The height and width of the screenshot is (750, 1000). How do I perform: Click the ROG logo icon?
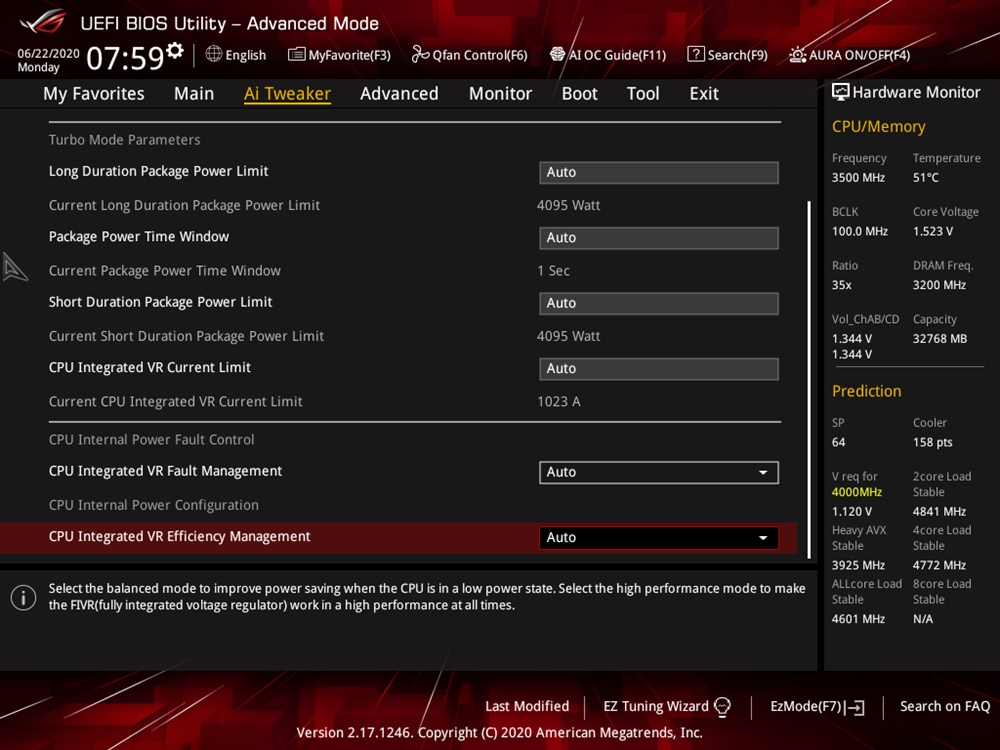coord(42,22)
